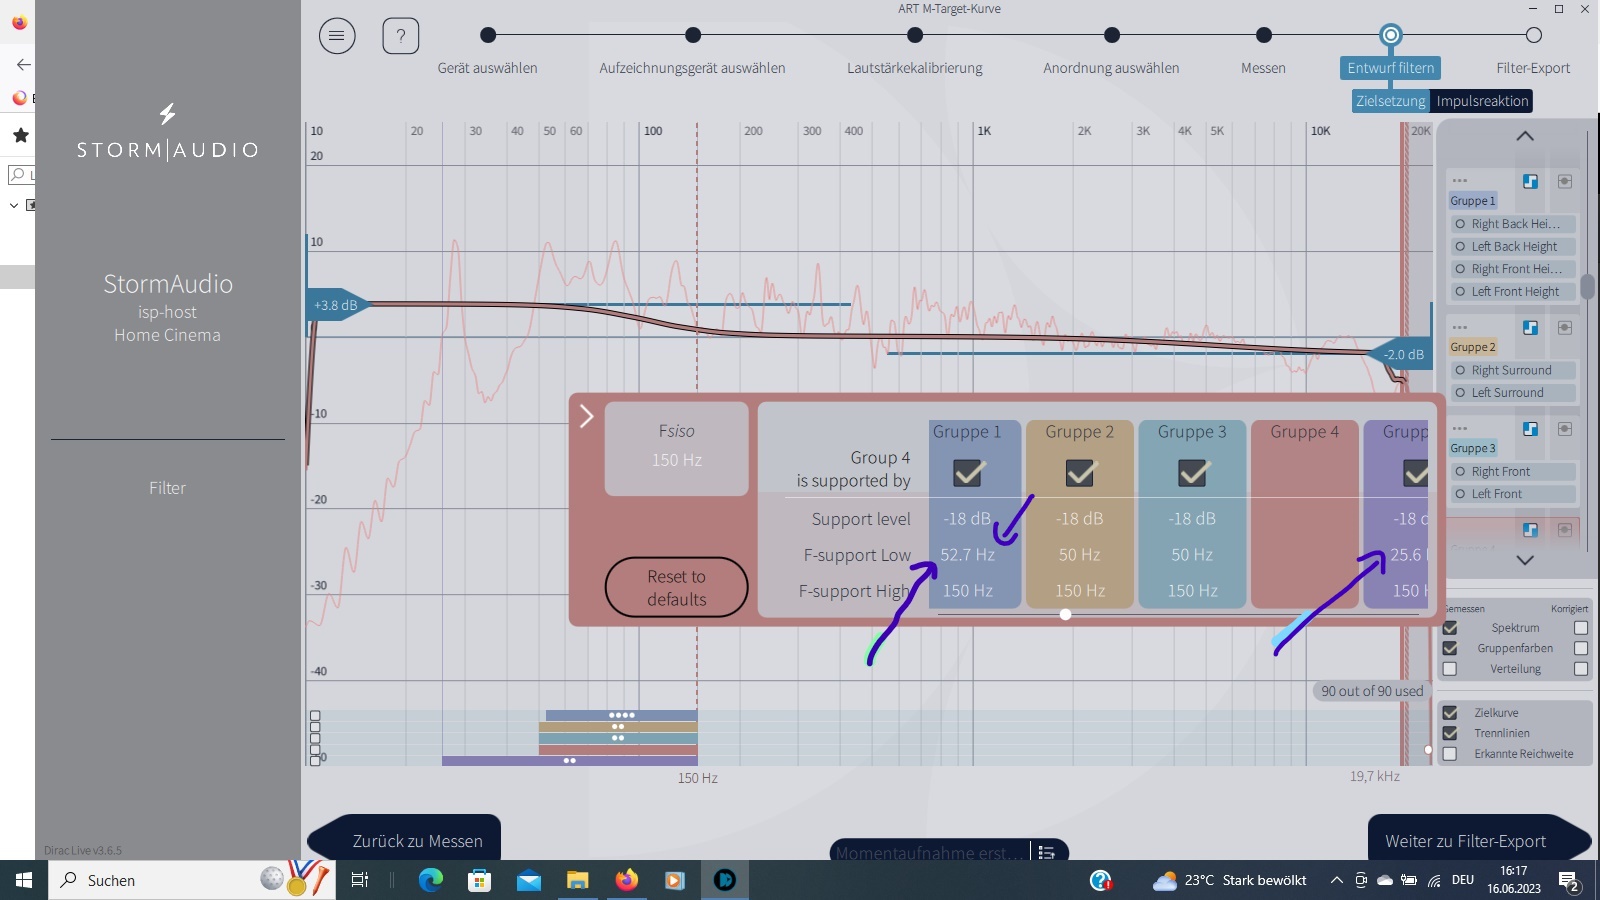Viewport: 1600px width, 900px height.
Task: Open Gruppe 3 three-dot options menu
Action: click(1460, 428)
